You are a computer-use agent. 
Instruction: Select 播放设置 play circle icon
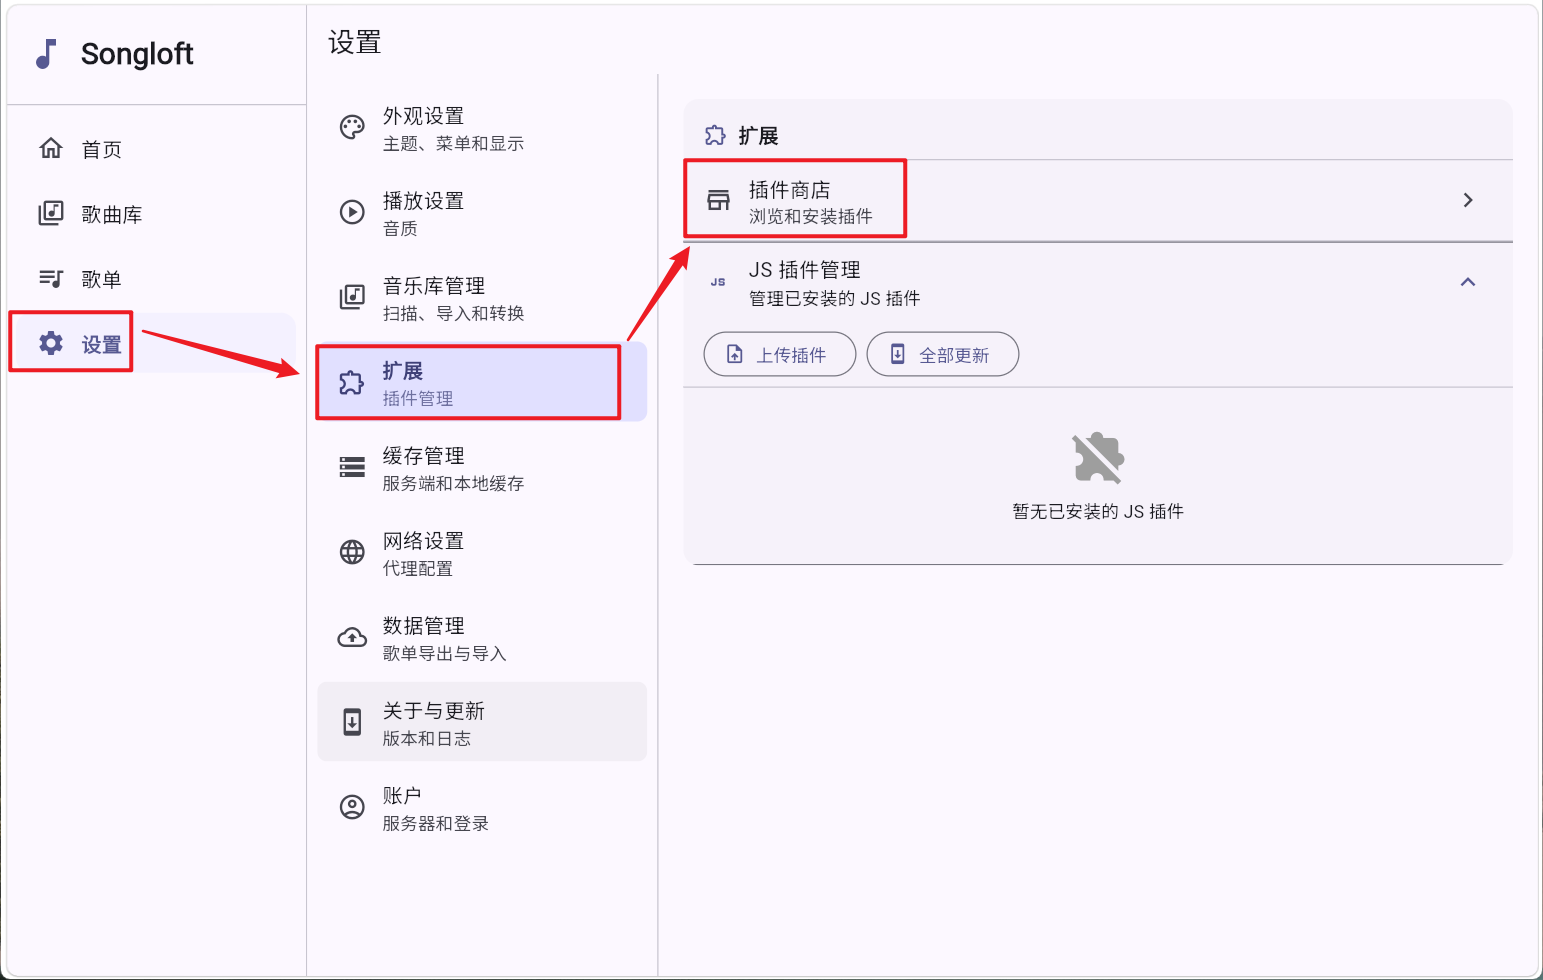coord(352,212)
